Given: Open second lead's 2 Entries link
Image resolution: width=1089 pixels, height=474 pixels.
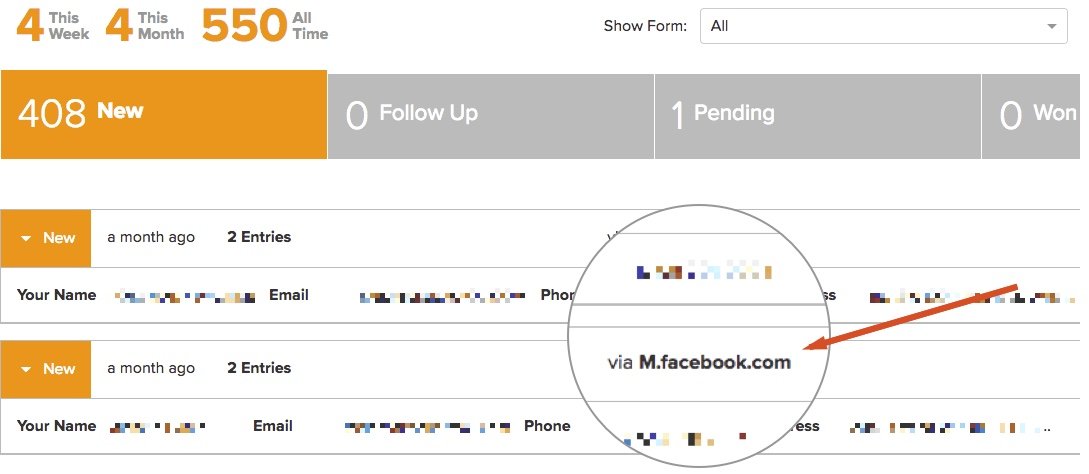Looking at the screenshot, I should 259,368.
